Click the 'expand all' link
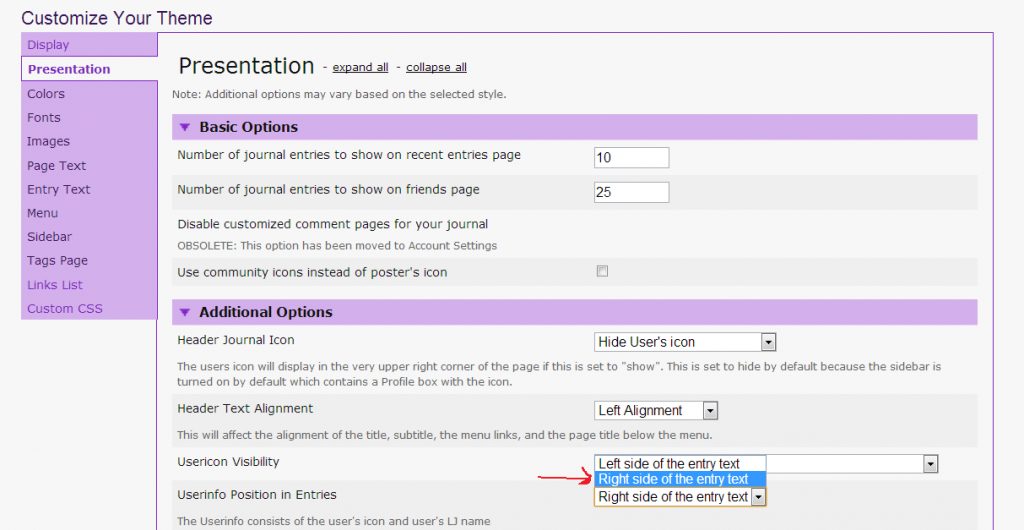The height and width of the screenshot is (530, 1024). pyautogui.click(x=360, y=67)
